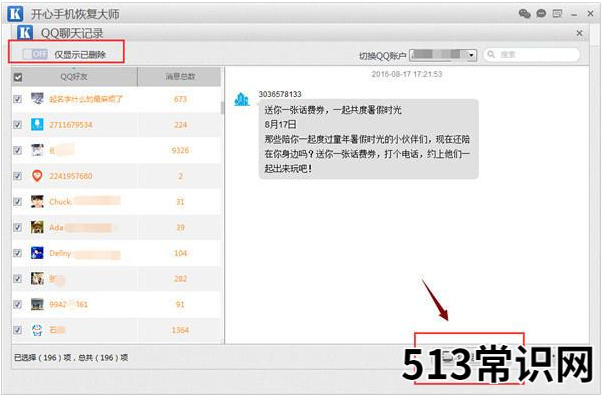Click Chuck's avatar picture
Viewport: 603px width, 395px height.
tap(37, 202)
